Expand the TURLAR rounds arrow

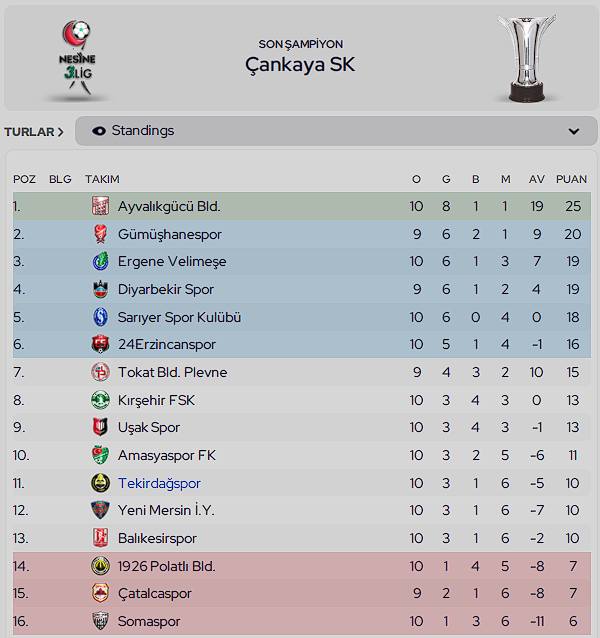pyautogui.click(x=34, y=132)
